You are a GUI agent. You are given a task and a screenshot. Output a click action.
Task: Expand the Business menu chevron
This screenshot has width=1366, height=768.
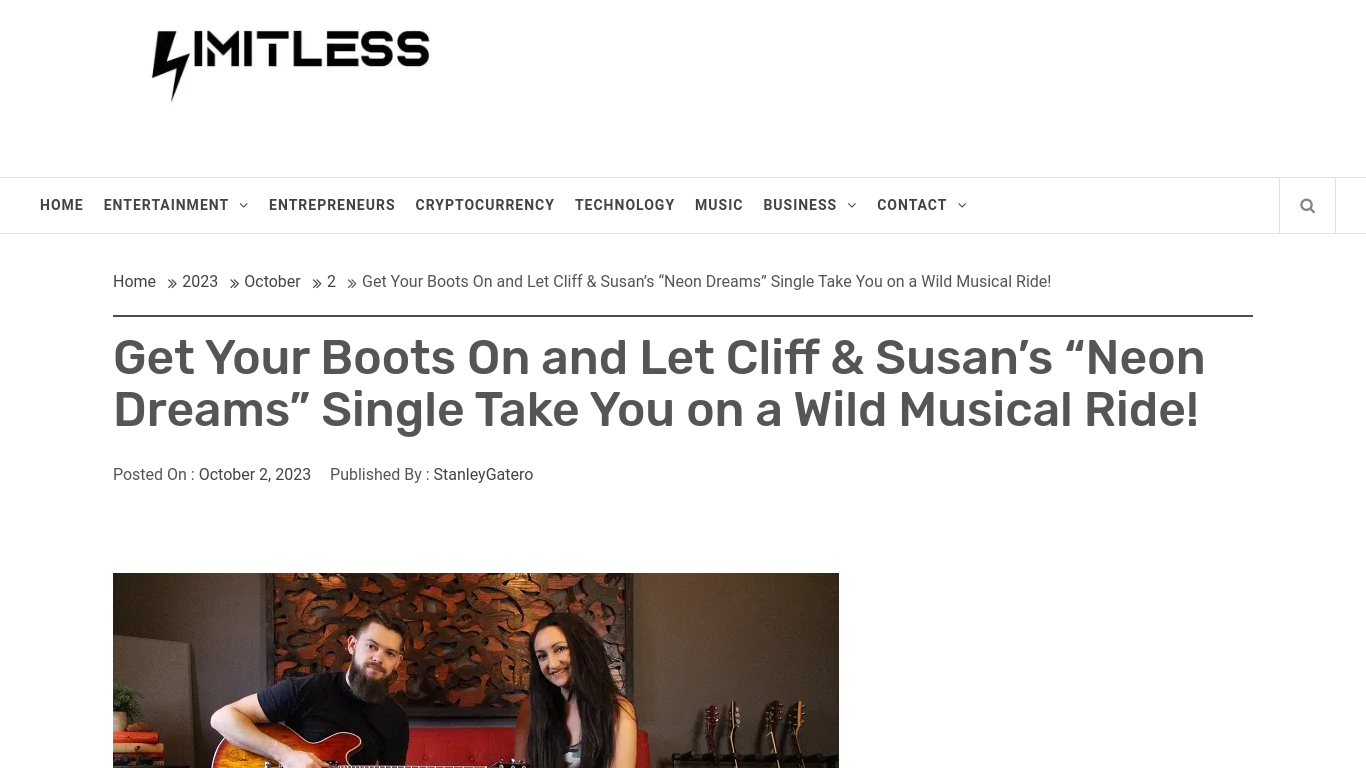click(x=852, y=205)
